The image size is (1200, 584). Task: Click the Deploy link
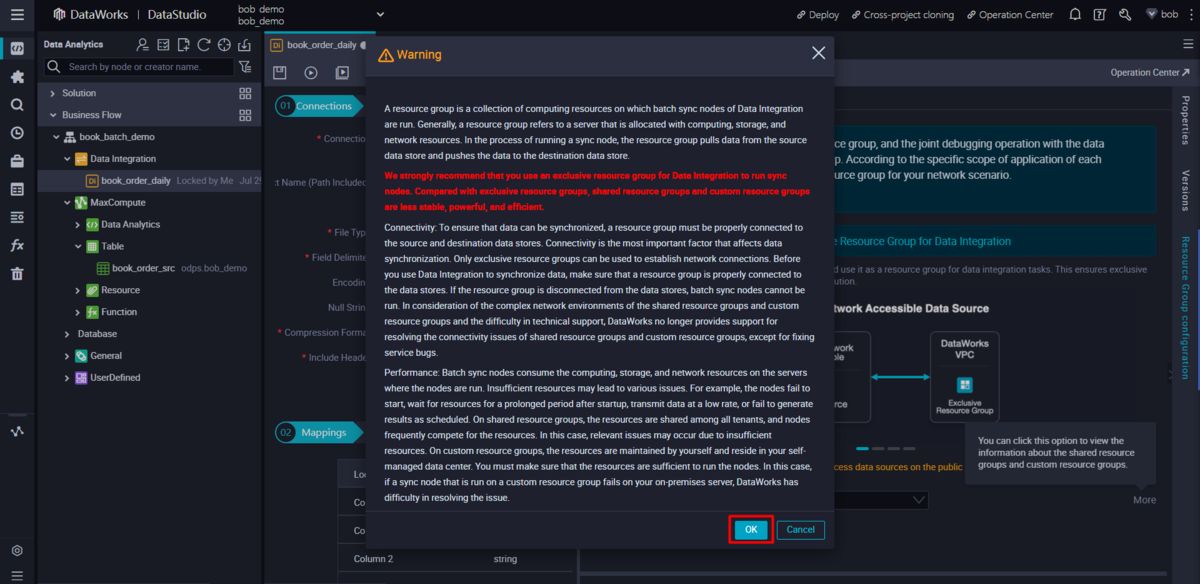[x=817, y=15]
